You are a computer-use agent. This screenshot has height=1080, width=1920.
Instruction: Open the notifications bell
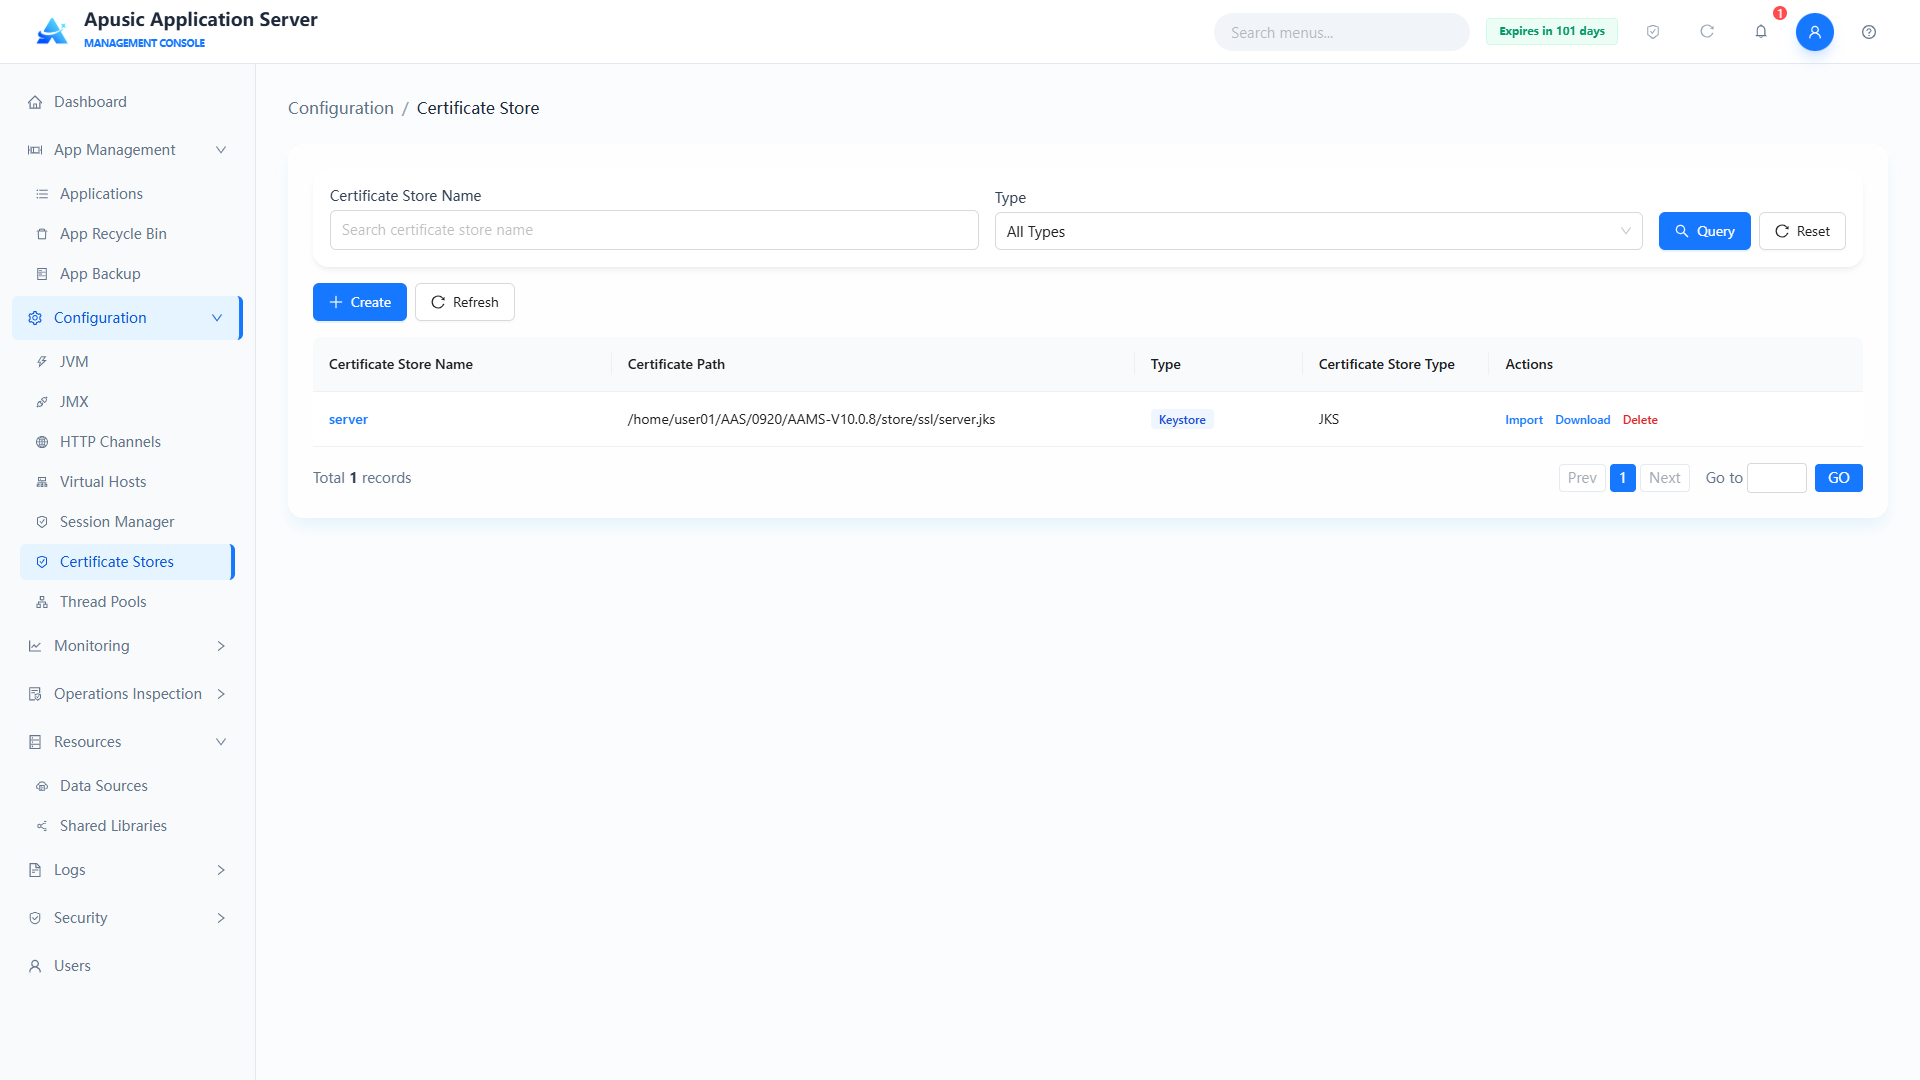click(1761, 32)
